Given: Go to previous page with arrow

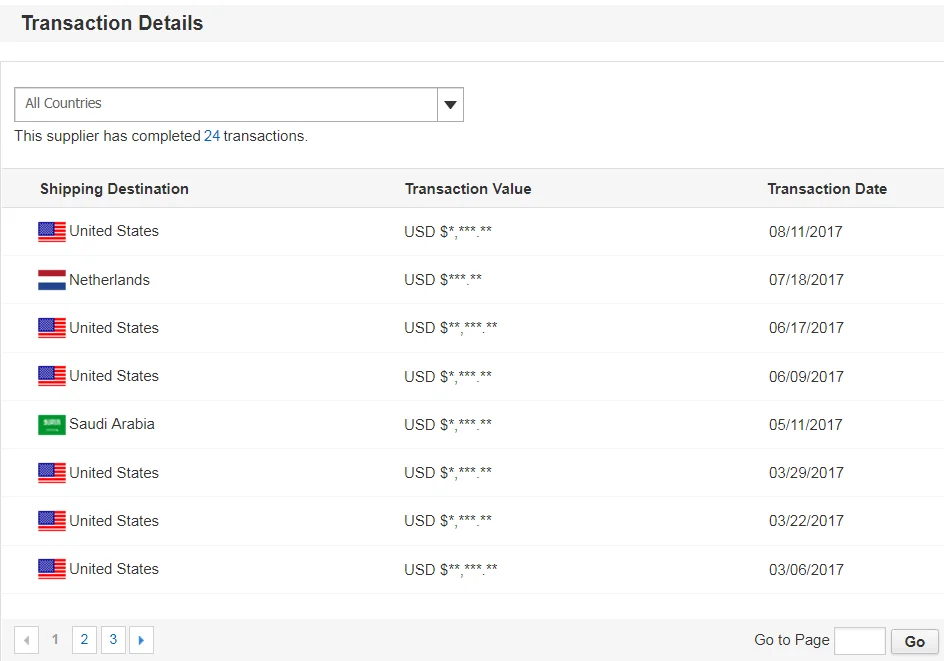Looking at the screenshot, I should pos(27,640).
